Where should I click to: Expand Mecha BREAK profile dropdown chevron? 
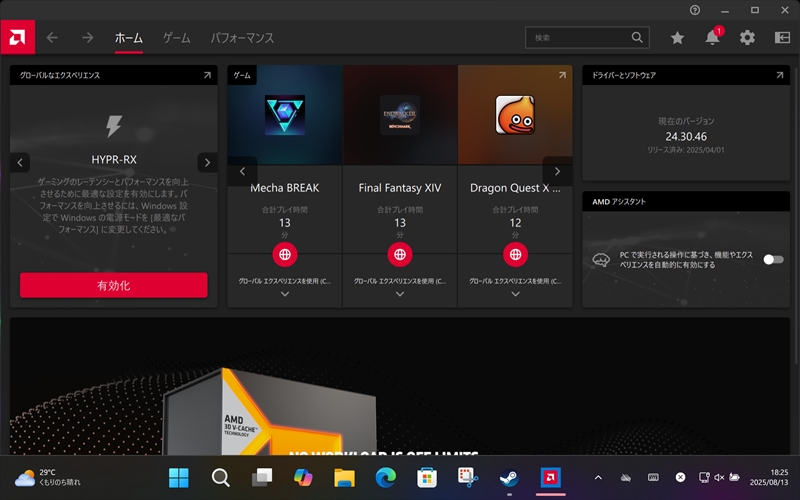click(285, 294)
